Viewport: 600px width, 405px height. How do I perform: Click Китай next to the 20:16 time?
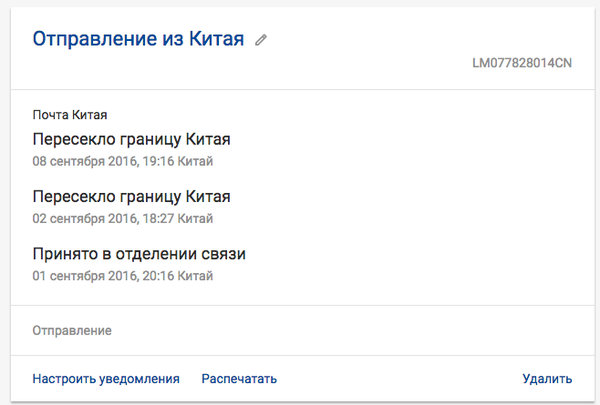[199, 274]
